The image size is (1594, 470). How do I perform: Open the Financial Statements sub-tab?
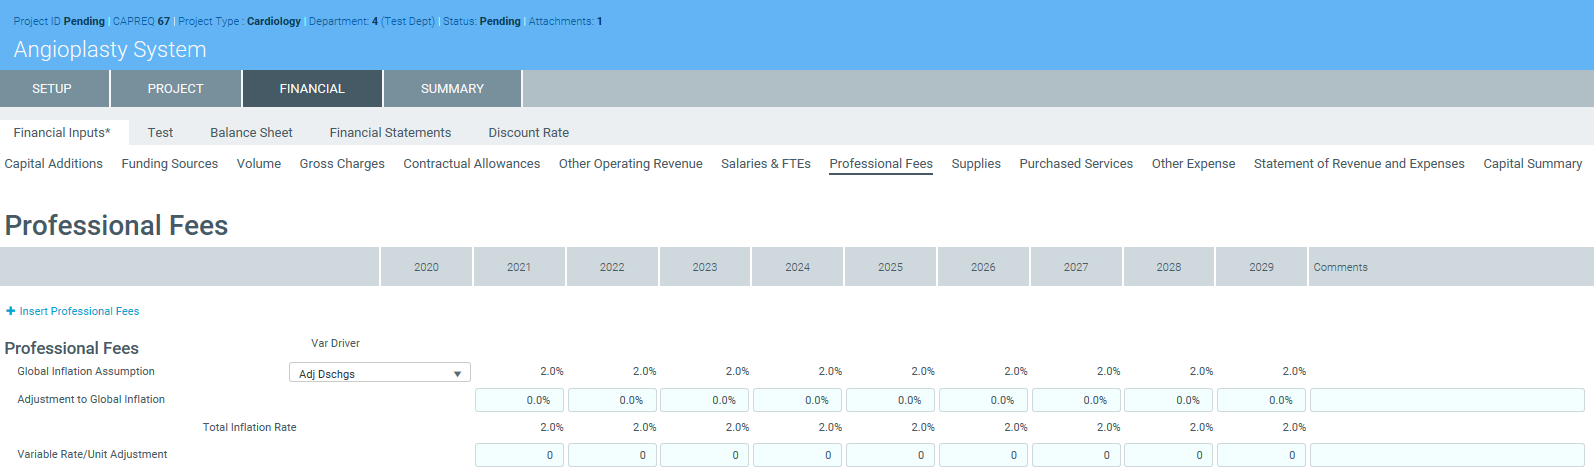click(390, 132)
